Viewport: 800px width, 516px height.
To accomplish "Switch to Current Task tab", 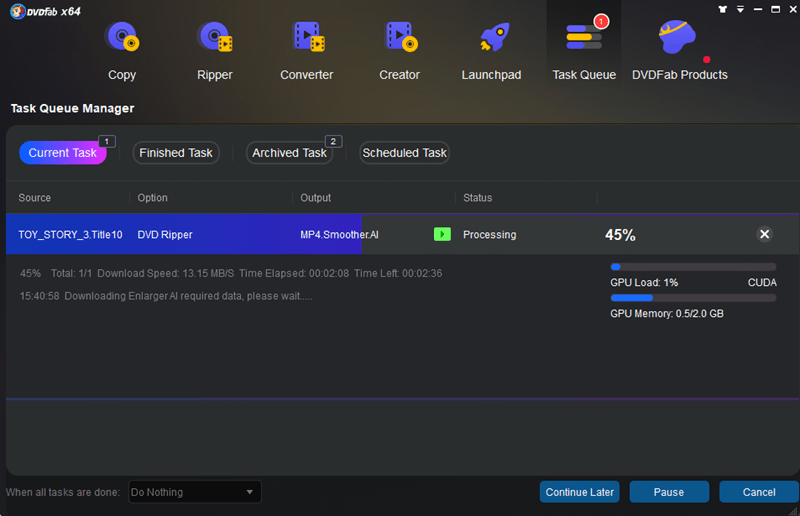I will (x=62, y=153).
